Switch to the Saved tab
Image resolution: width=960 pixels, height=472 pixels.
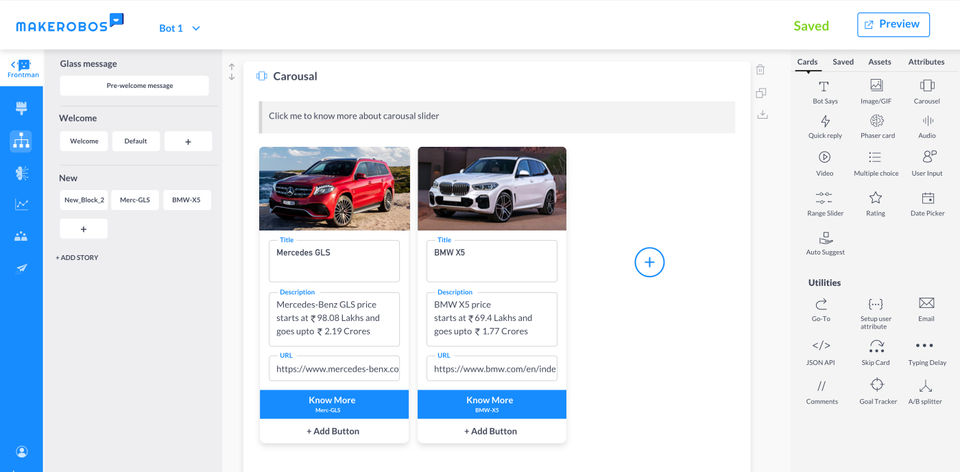click(x=843, y=62)
